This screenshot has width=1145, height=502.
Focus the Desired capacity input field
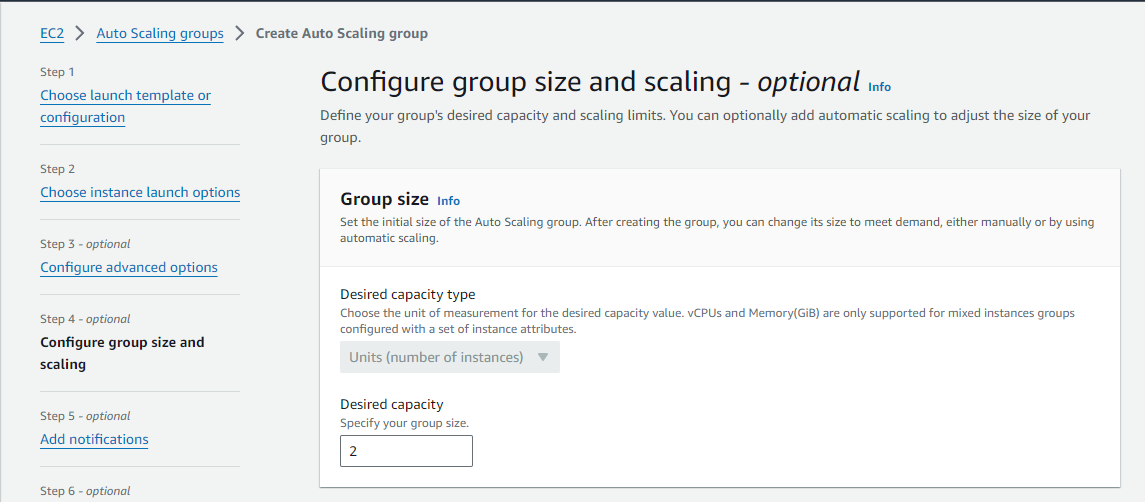pos(406,451)
